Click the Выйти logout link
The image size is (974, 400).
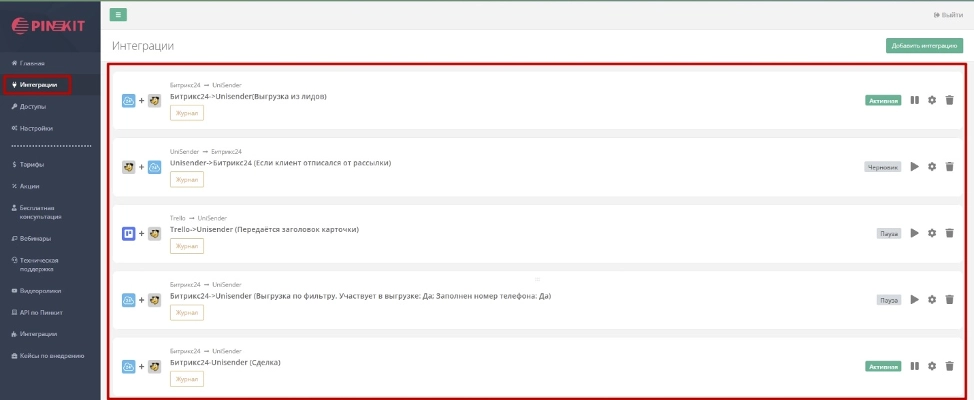click(948, 15)
